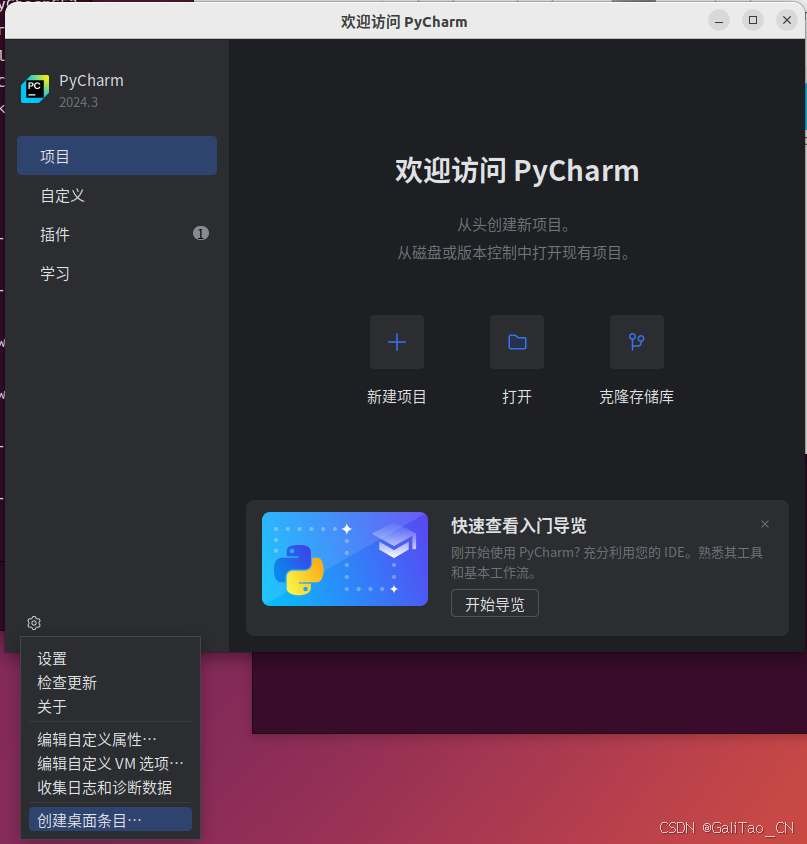Click the 新建项目 label
Viewport: 807px width, 844px height.
[397, 397]
